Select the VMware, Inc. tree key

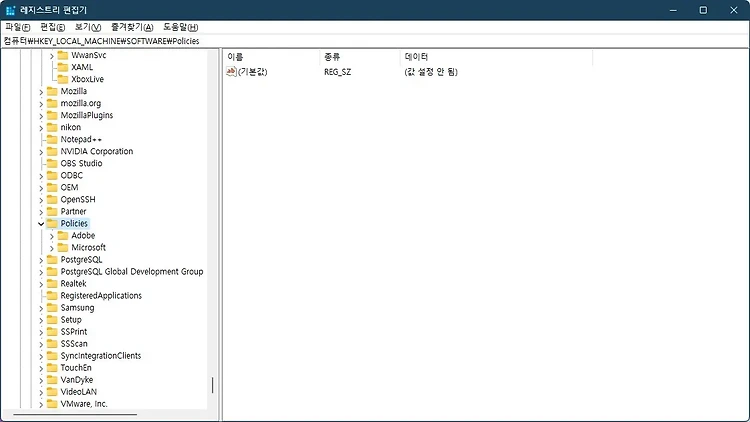pos(84,403)
